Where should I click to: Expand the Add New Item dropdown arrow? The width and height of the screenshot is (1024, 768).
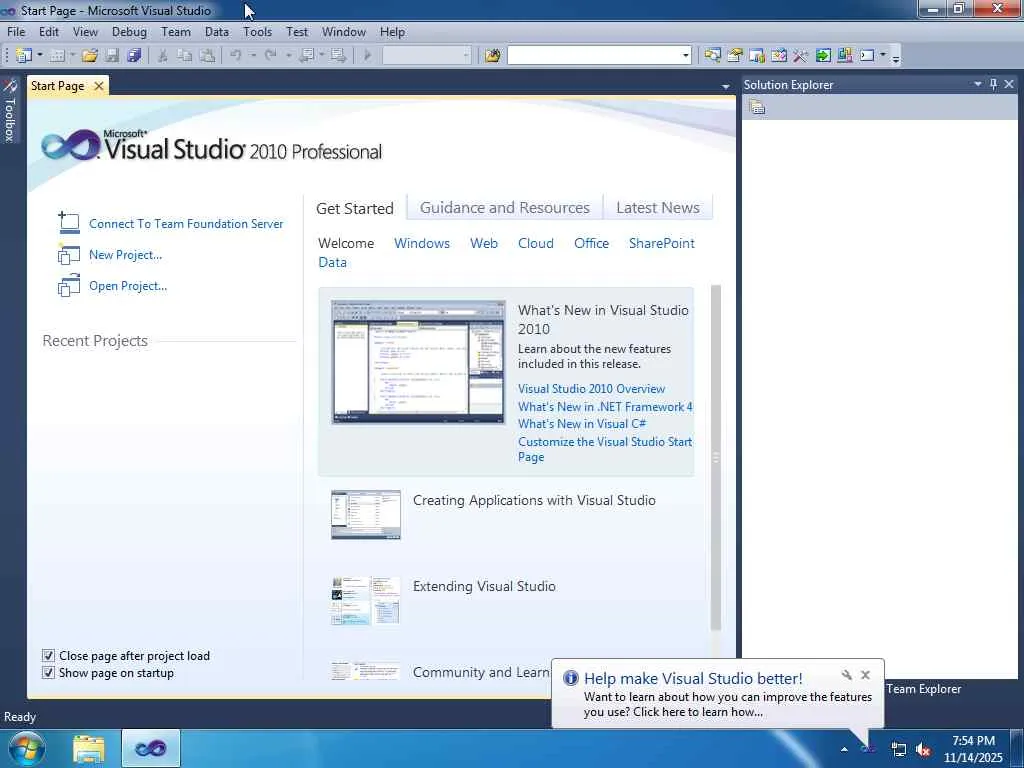click(x=72, y=56)
